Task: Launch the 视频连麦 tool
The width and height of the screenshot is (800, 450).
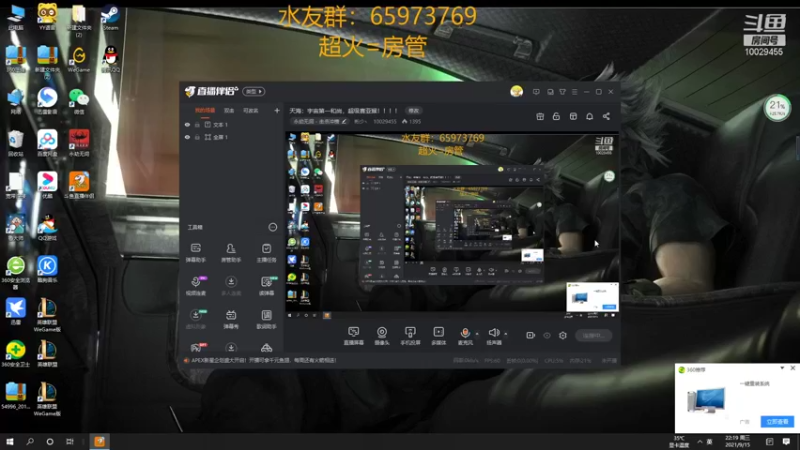Action: [x=195, y=285]
